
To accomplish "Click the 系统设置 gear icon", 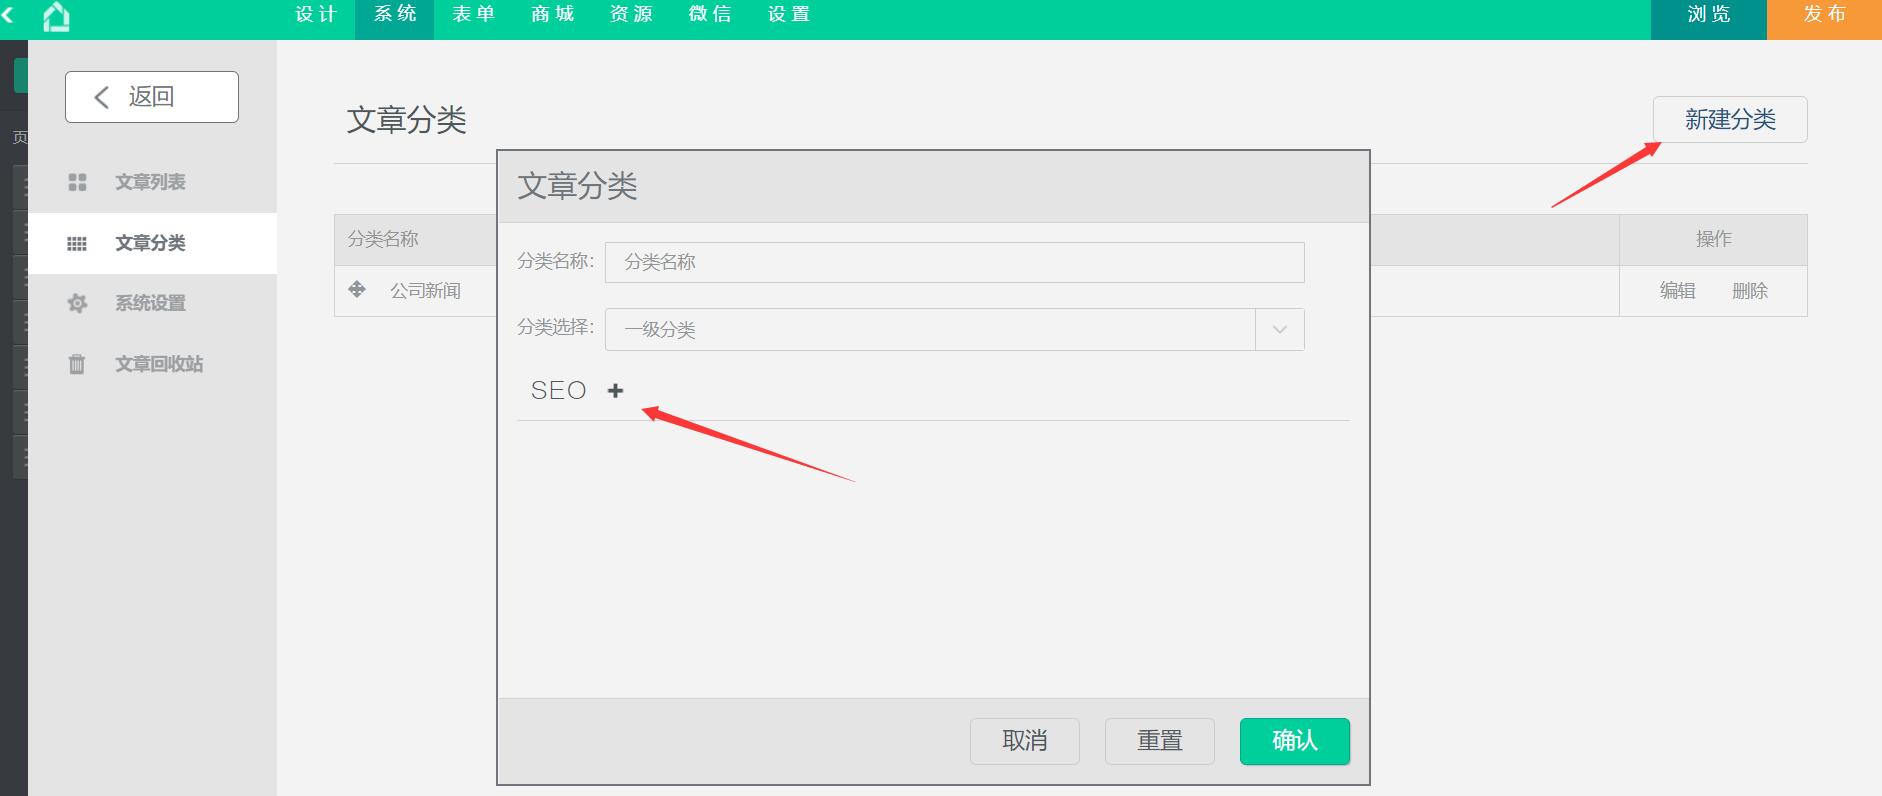I will 77,303.
